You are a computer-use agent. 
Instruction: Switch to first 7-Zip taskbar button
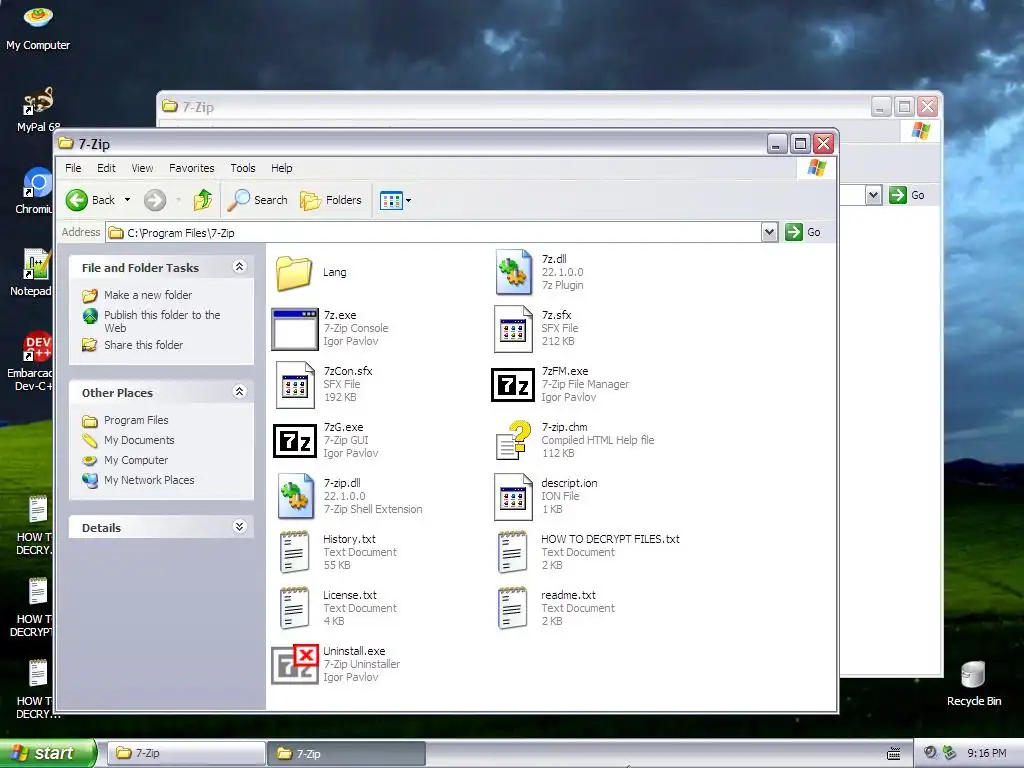coord(185,753)
